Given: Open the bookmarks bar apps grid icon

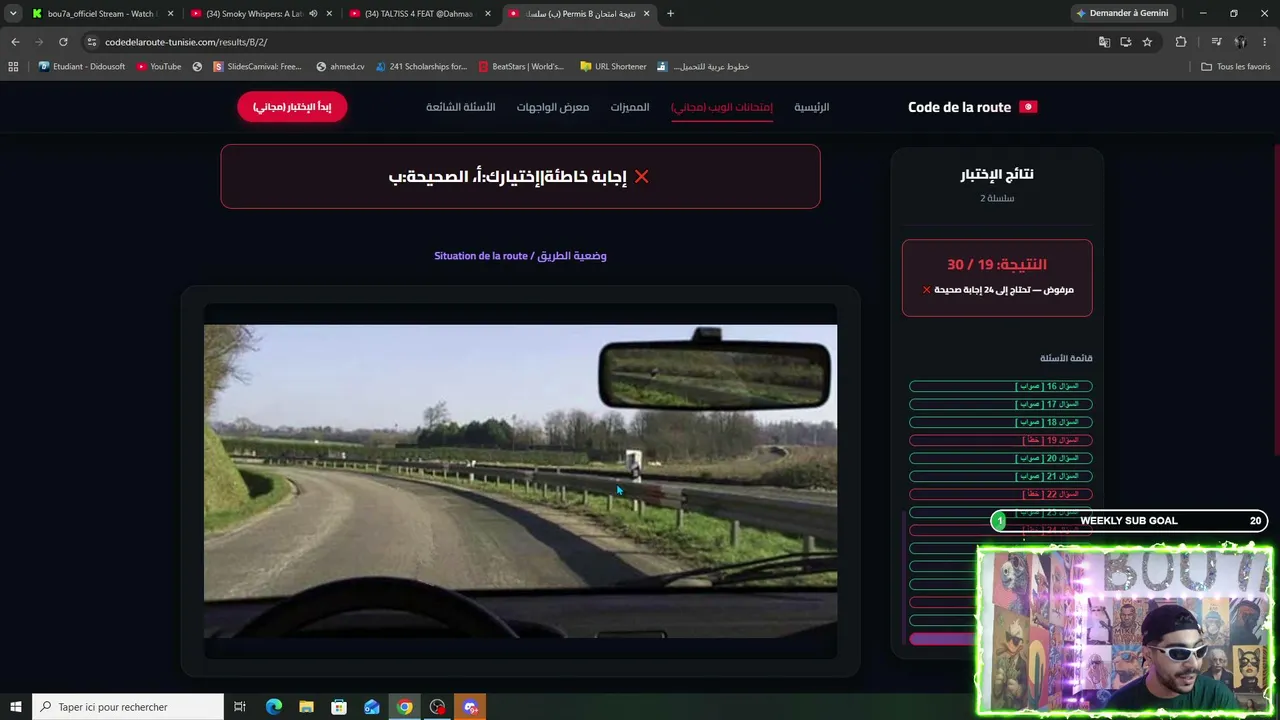Looking at the screenshot, I should pyautogui.click(x=13, y=67).
